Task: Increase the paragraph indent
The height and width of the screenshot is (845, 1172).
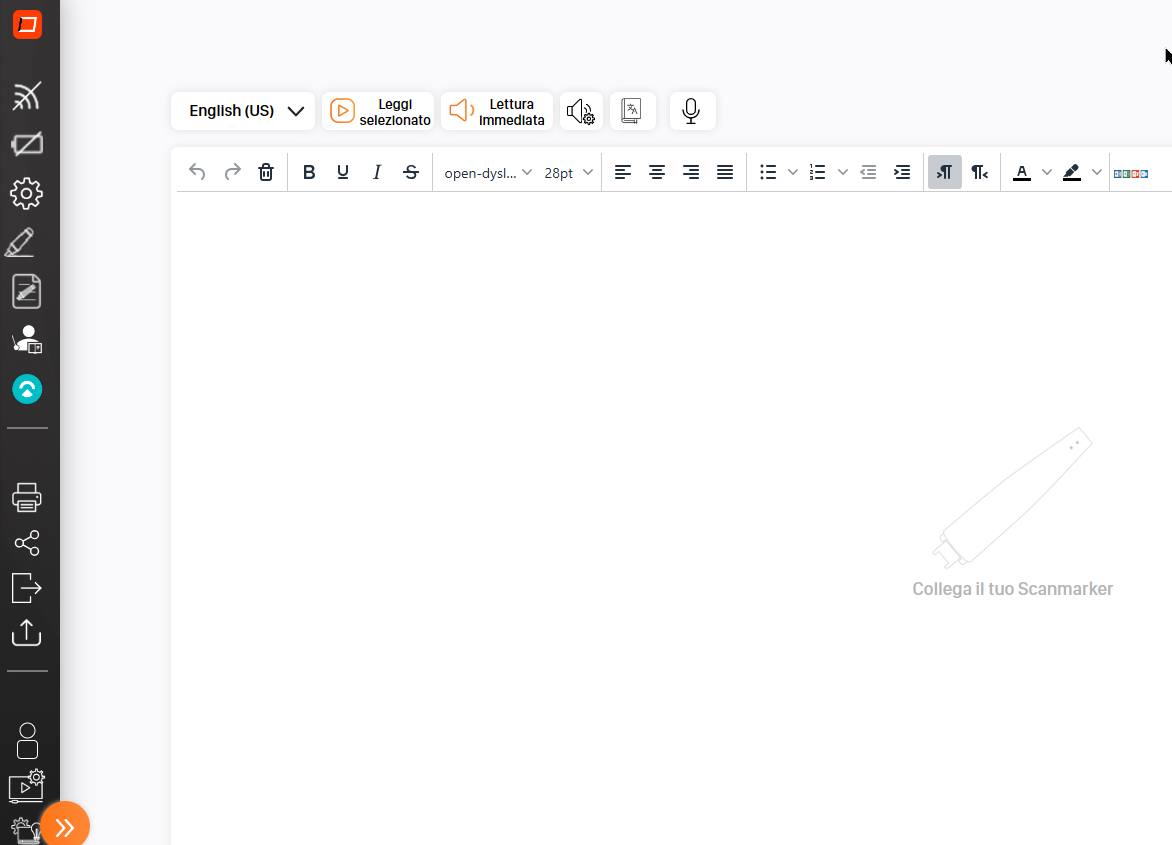Action: tap(902, 172)
